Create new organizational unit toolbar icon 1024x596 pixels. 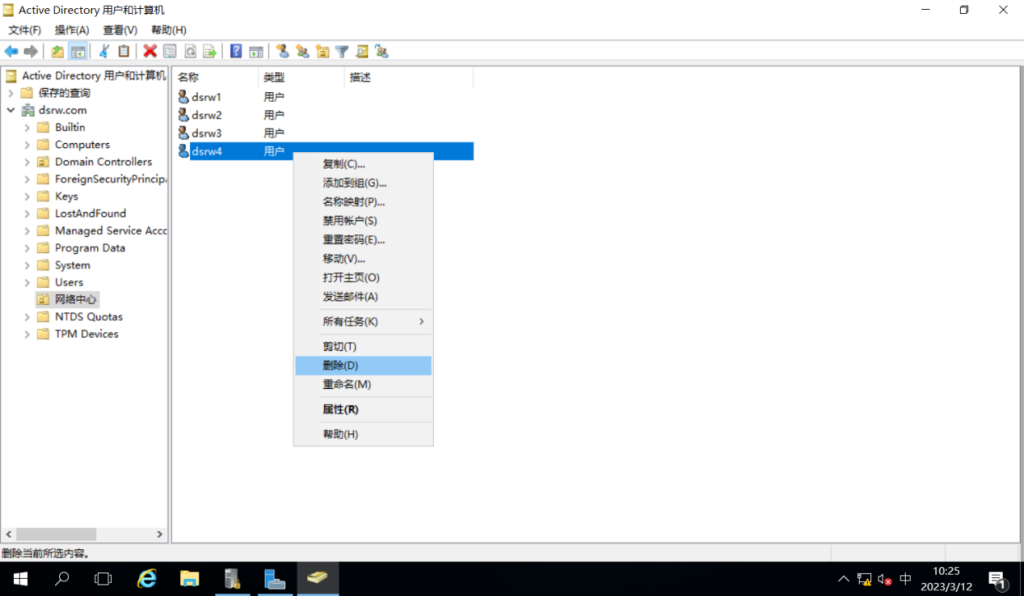[322, 51]
